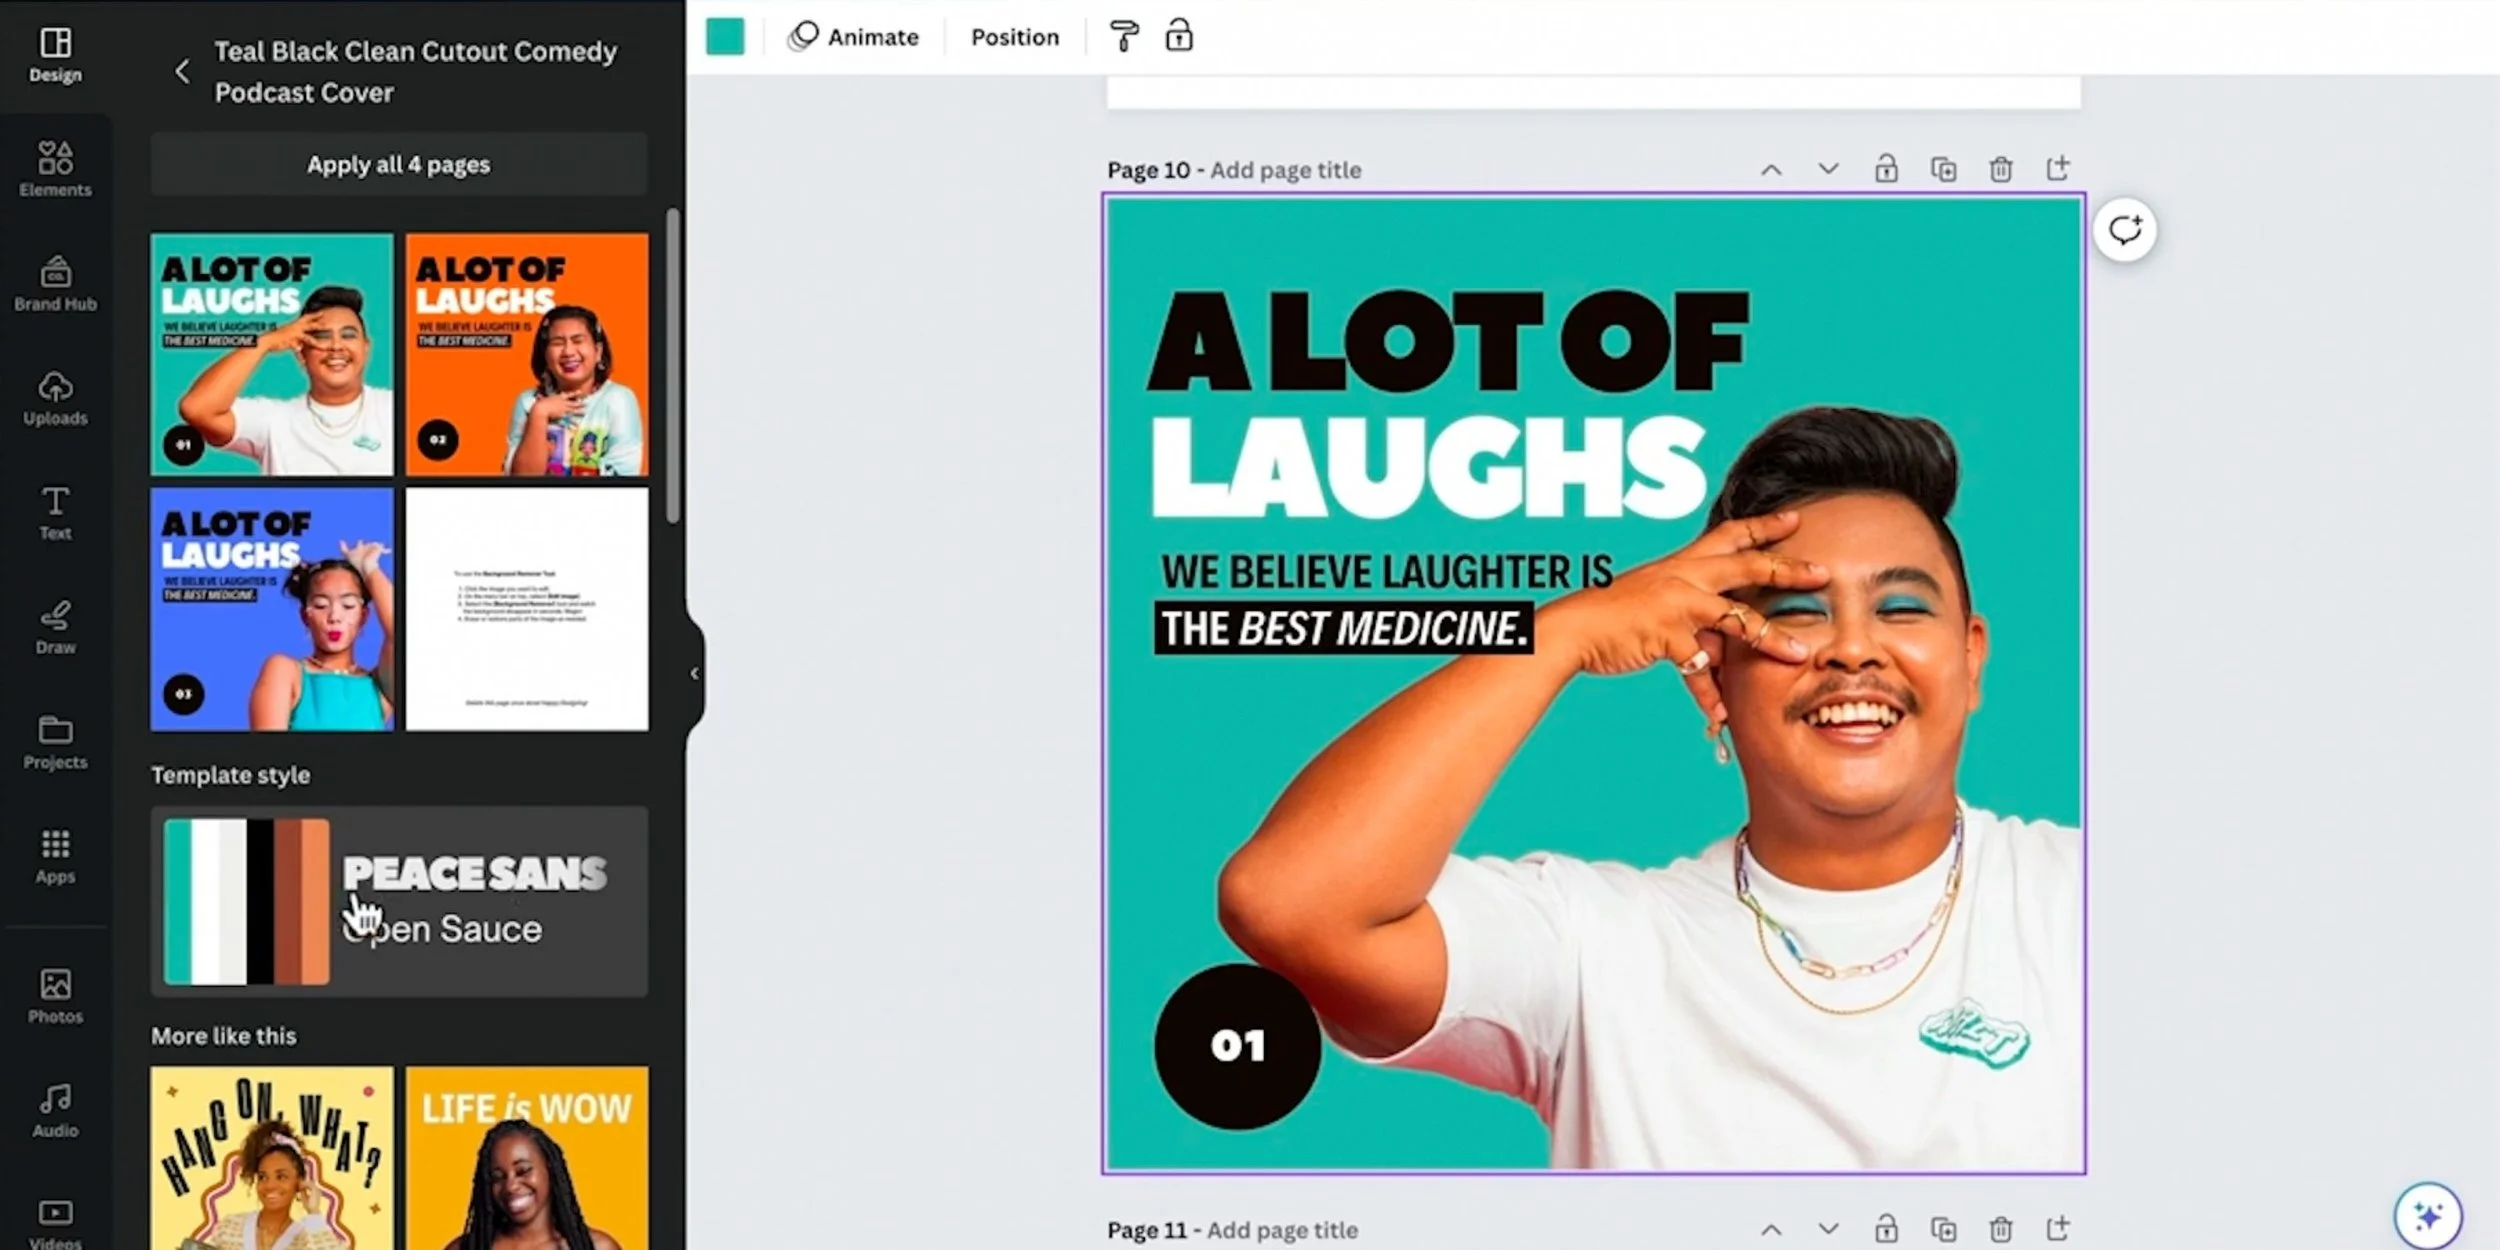Duplicate Page 10 using the duplicate icon
Image resolution: width=2500 pixels, height=1250 pixels.
(1943, 169)
